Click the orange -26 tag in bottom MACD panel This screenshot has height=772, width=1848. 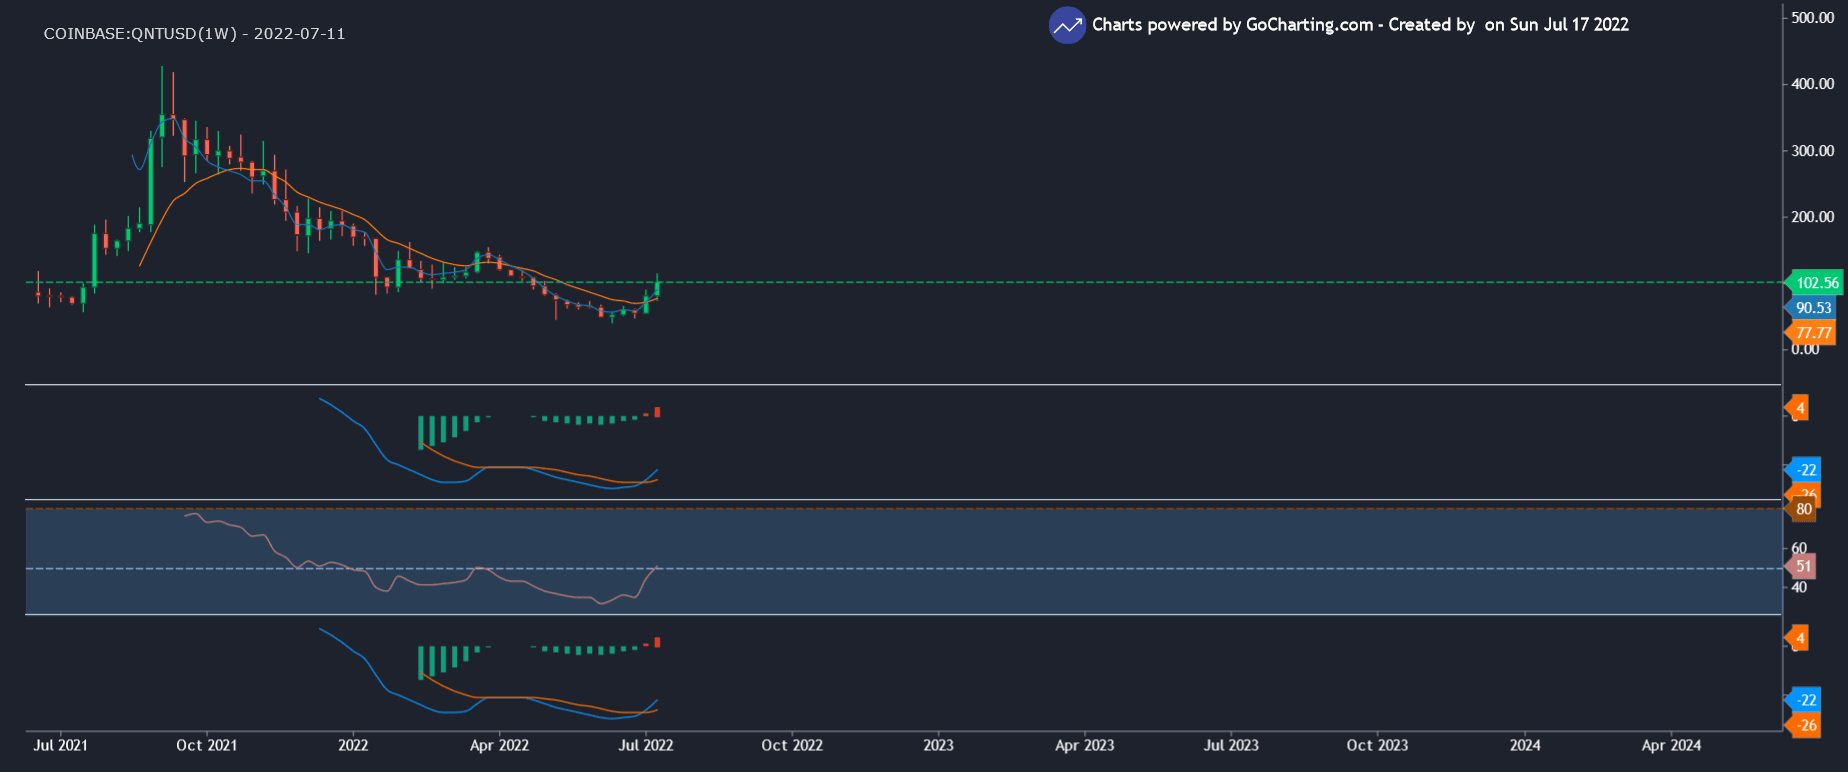(x=1805, y=726)
